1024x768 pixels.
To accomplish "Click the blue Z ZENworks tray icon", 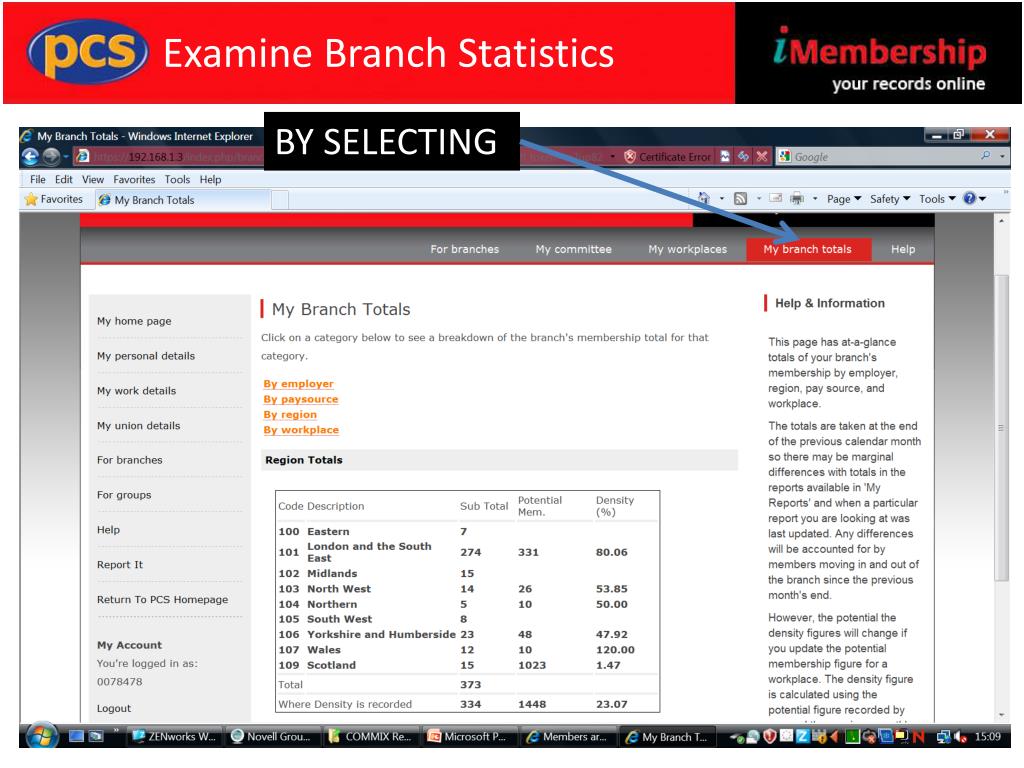I will [803, 737].
